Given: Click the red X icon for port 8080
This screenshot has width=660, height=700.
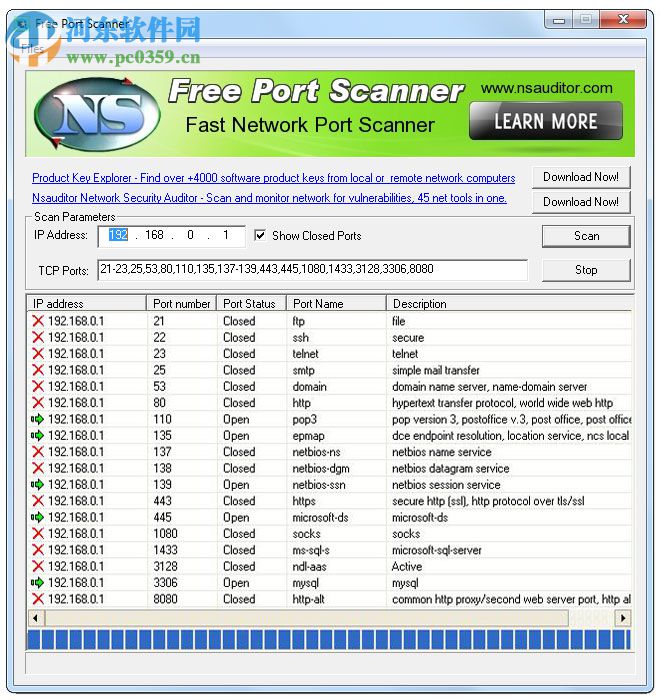Looking at the screenshot, I should tap(38, 599).
